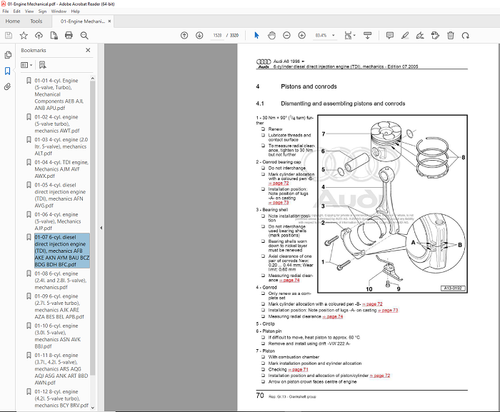Image resolution: width=500 pixels, height=412 pixels.
Task: Open the Help menu
Action: coord(75,11)
